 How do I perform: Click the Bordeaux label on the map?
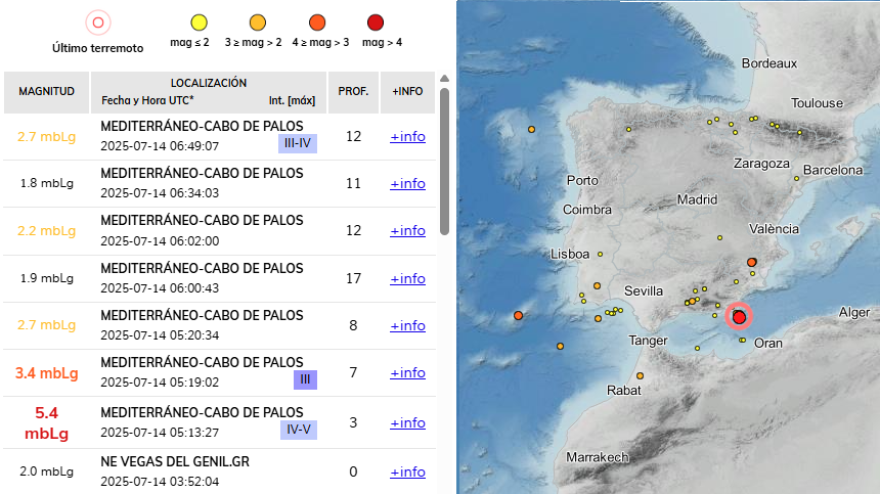coord(769,63)
